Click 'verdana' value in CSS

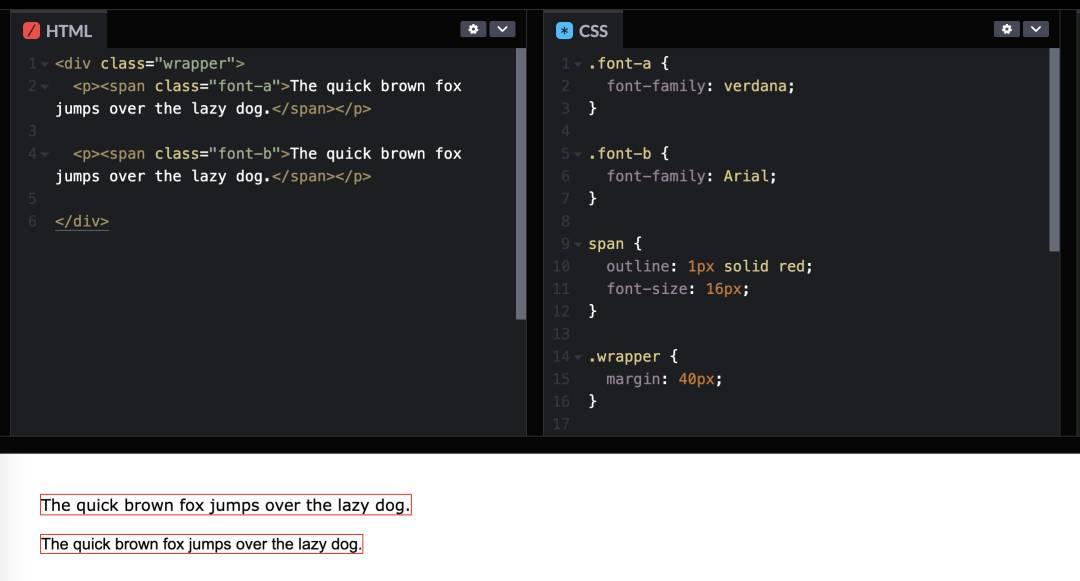pos(755,86)
